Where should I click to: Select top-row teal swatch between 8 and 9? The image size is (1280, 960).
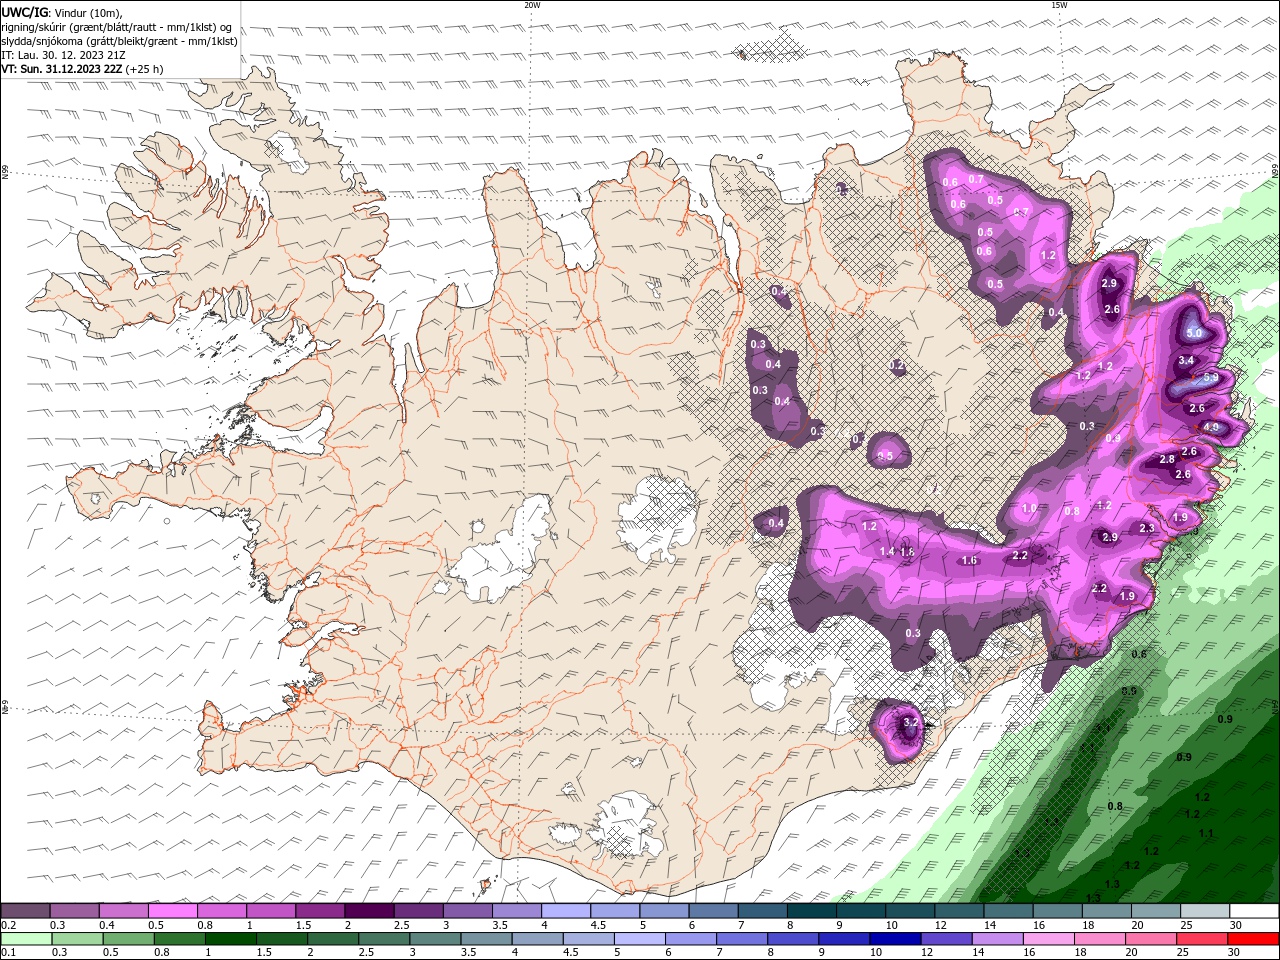coord(812,911)
